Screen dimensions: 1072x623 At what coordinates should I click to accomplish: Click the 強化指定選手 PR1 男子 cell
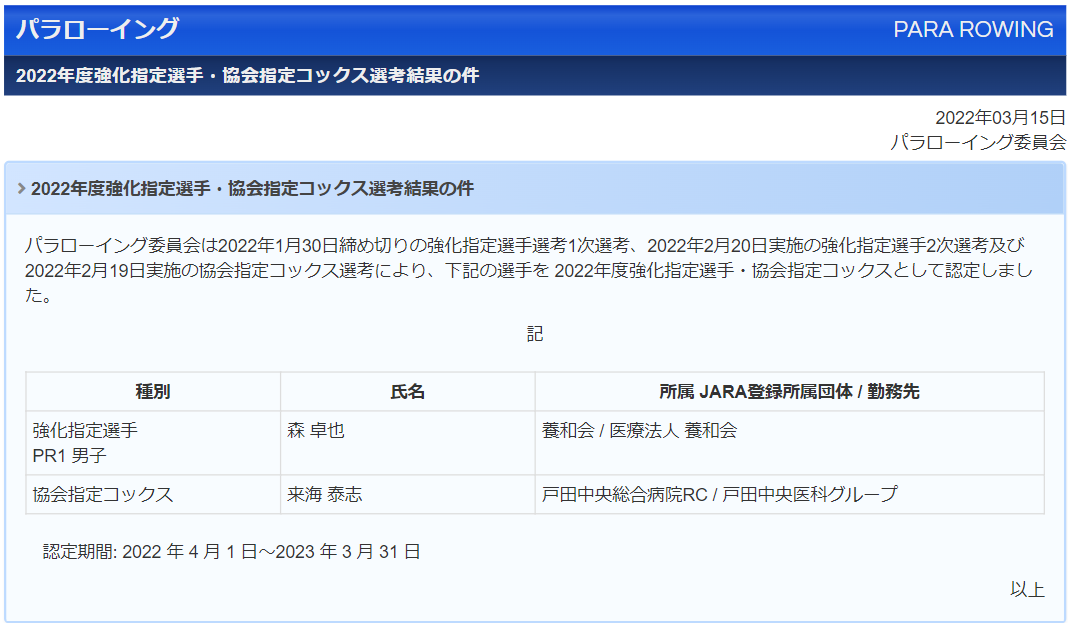pos(153,443)
